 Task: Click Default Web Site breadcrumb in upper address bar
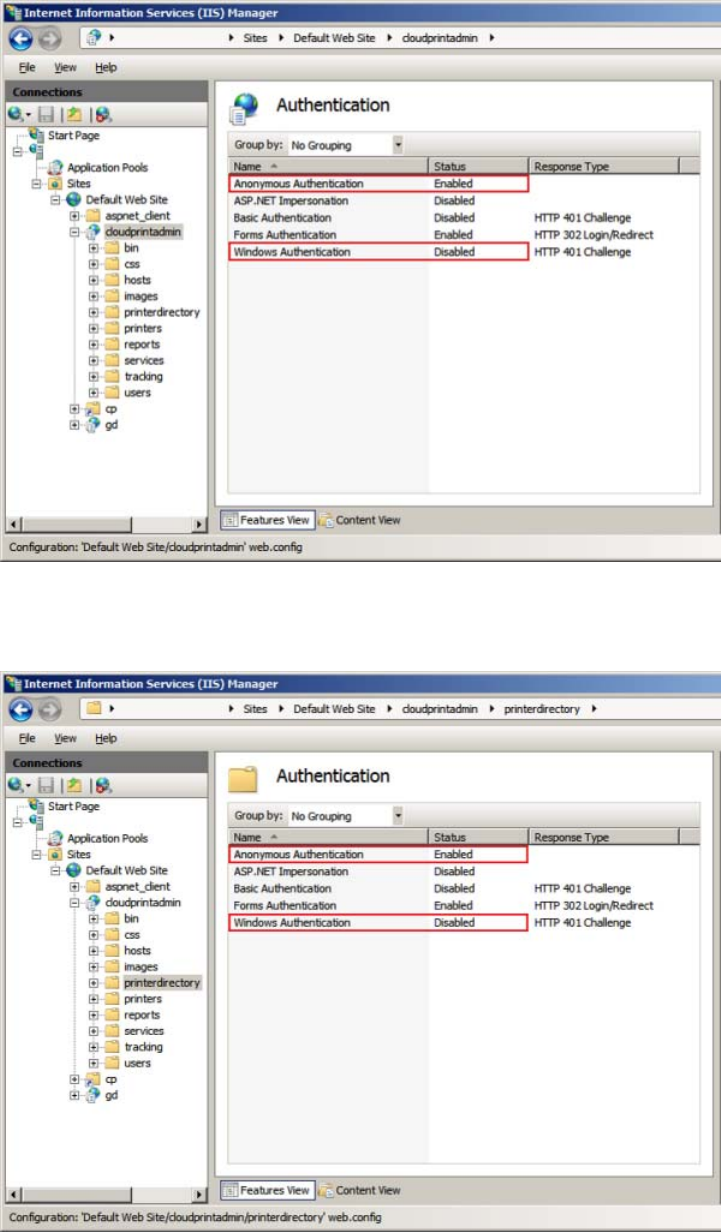334,38
